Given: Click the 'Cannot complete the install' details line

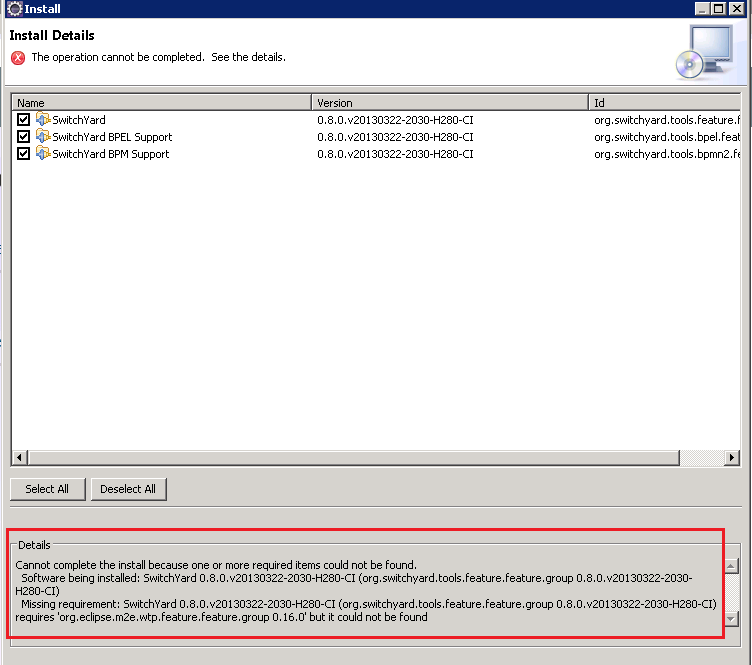Looking at the screenshot, I should tap(216, 565).
